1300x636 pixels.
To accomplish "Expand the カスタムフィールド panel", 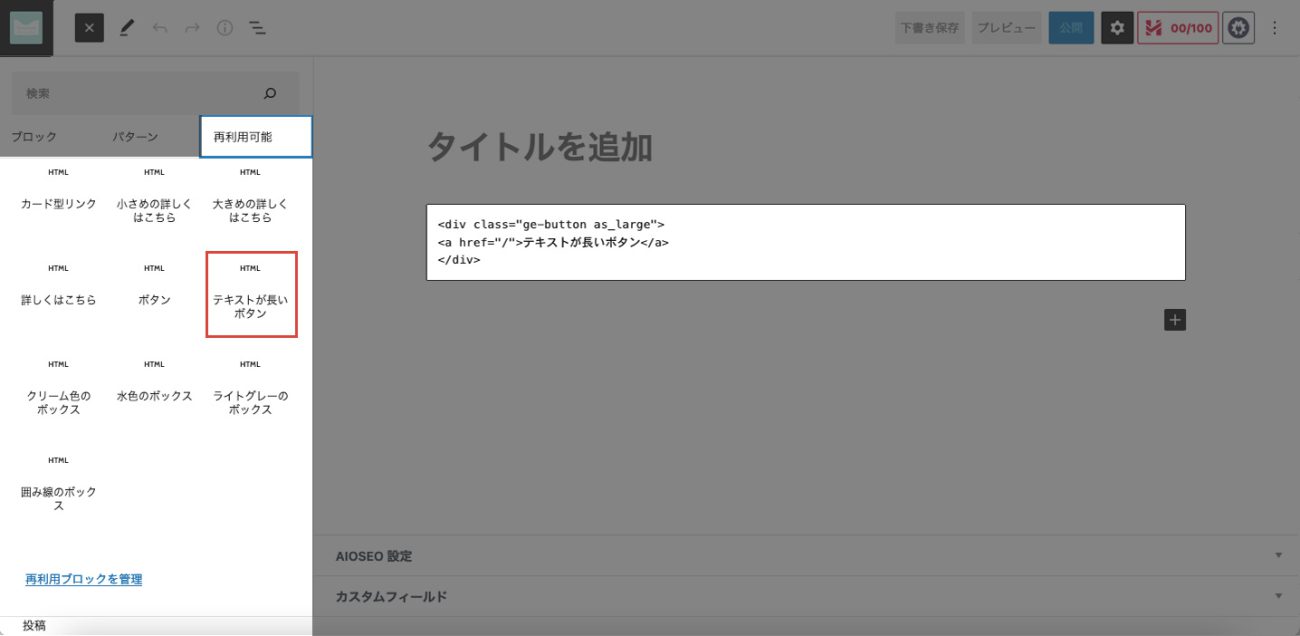I will 806,597.
